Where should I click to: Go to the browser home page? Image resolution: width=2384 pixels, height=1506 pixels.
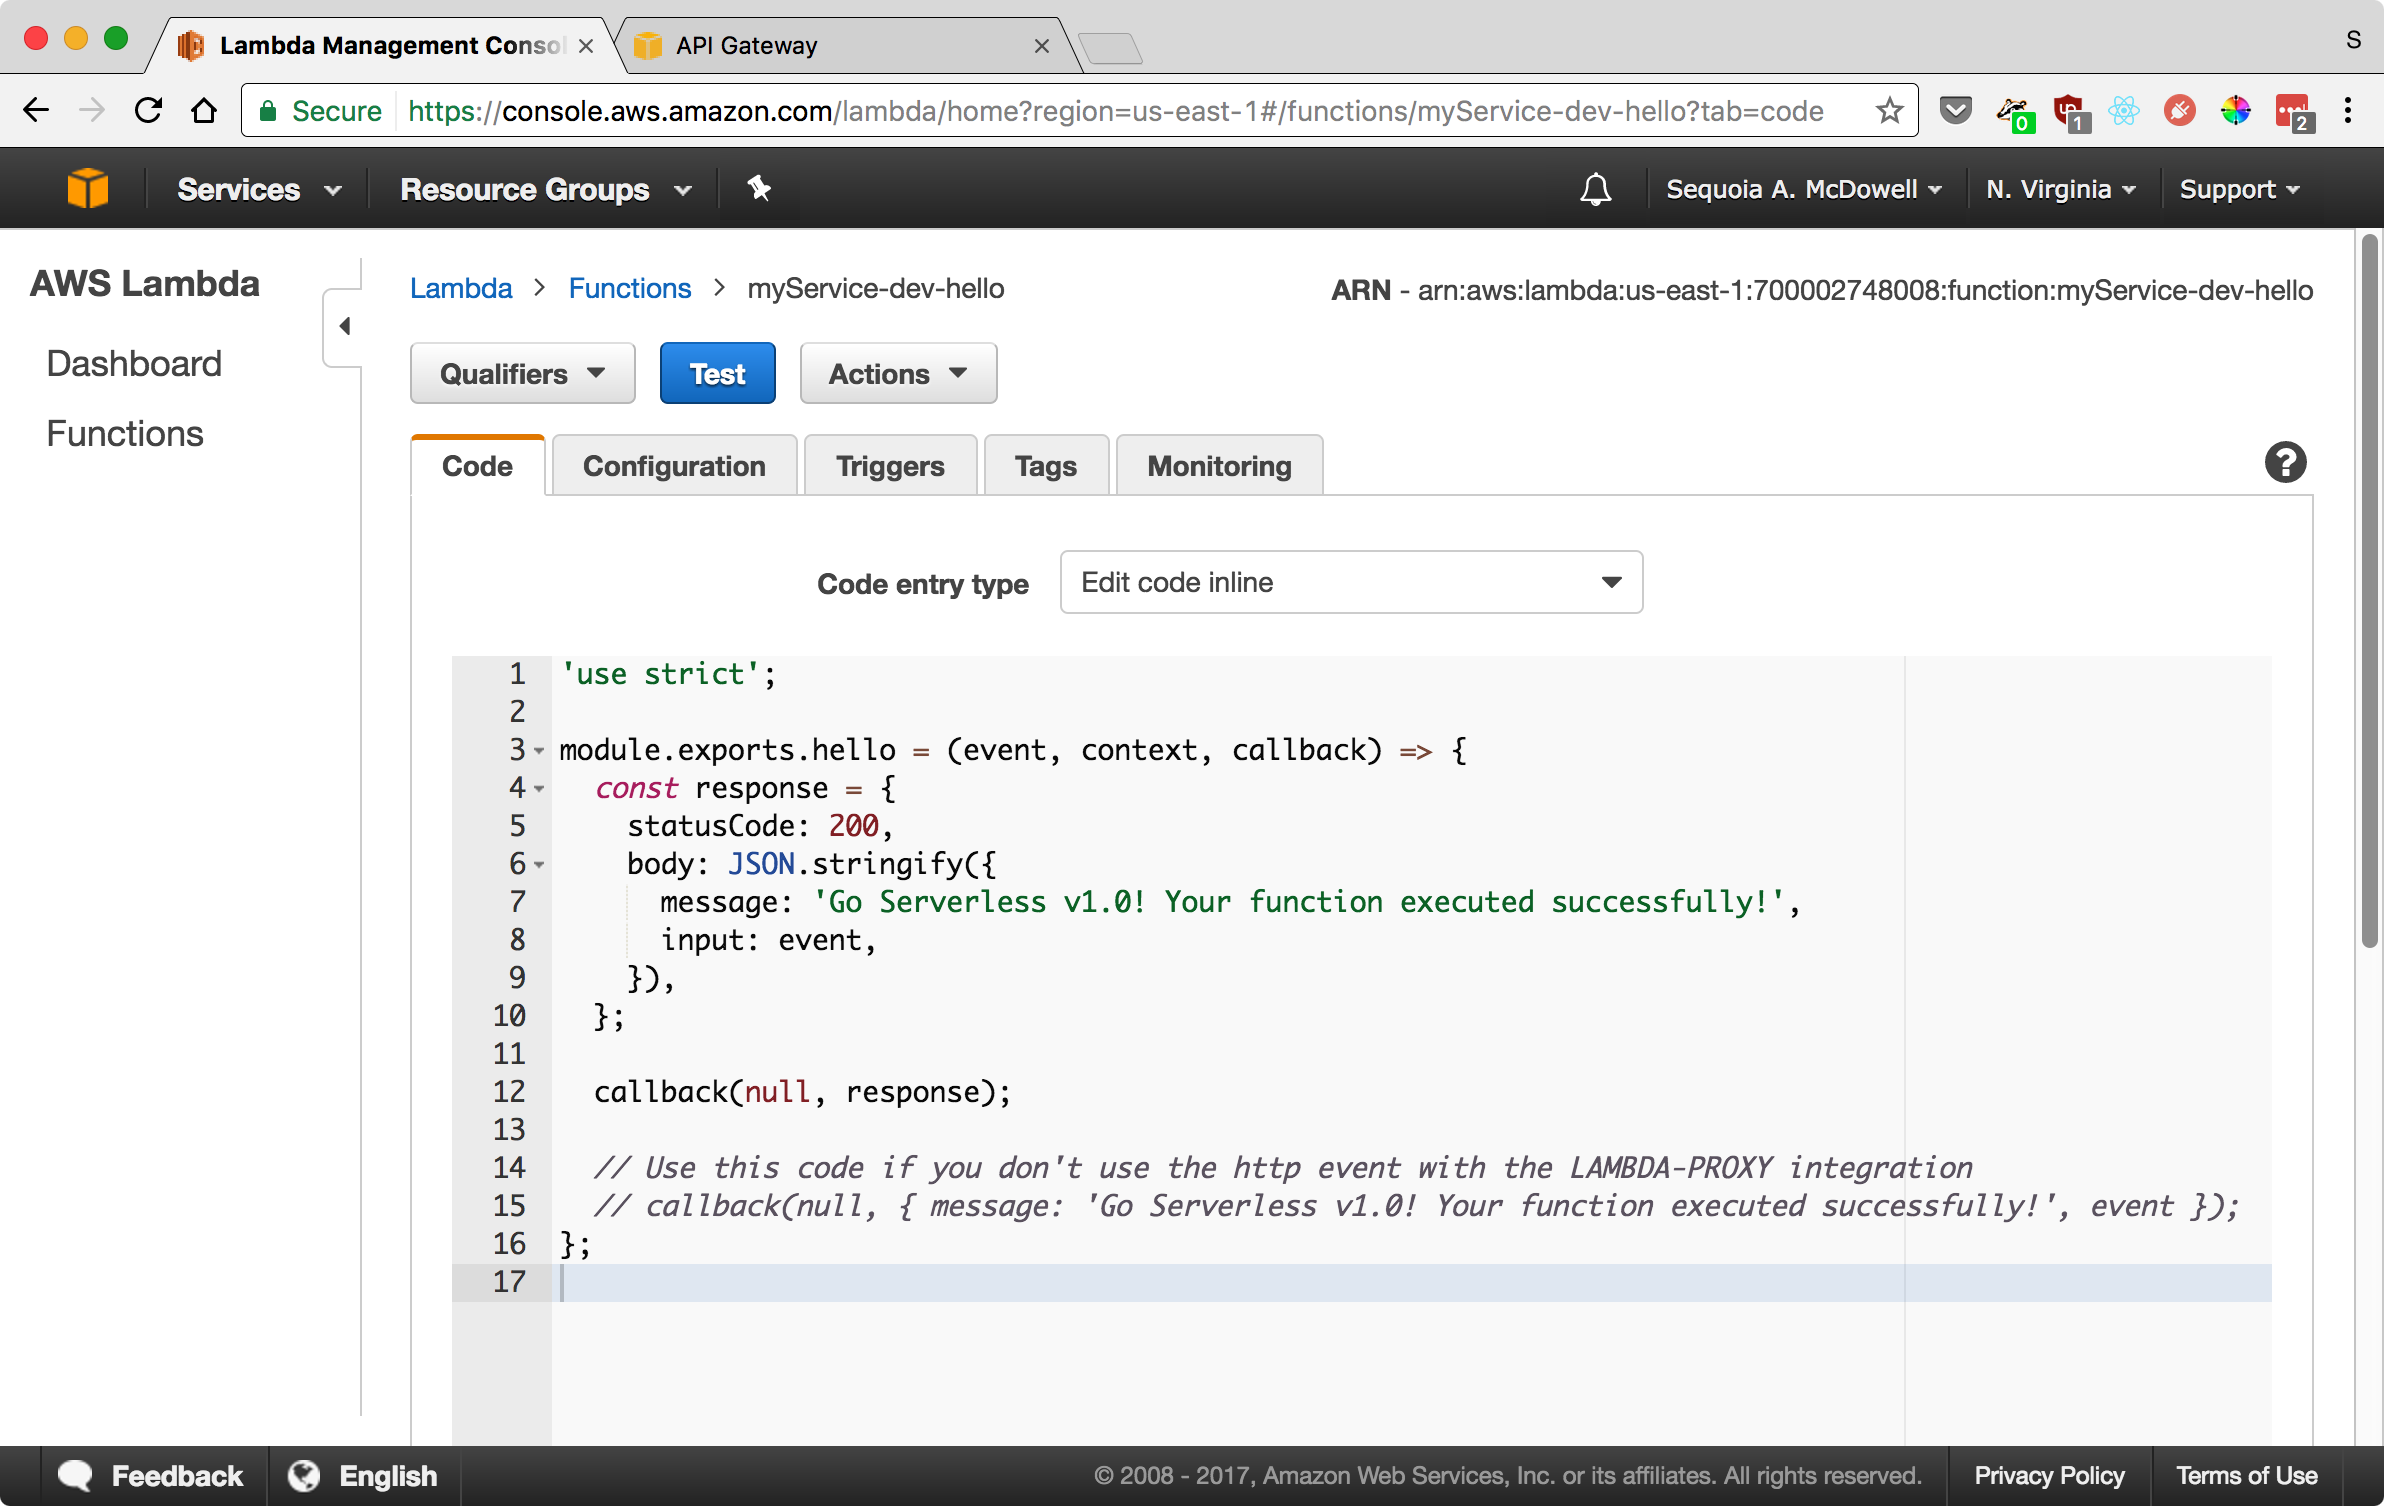204,110
